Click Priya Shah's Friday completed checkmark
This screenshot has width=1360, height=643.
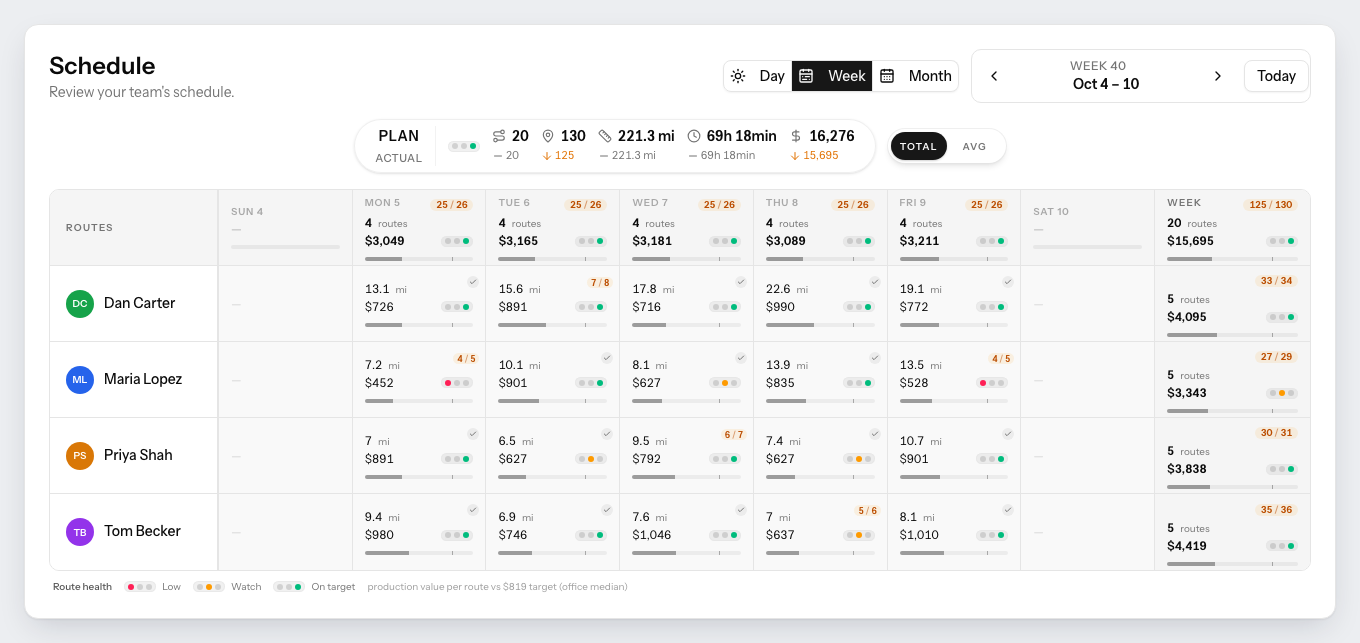point(1008,434)
